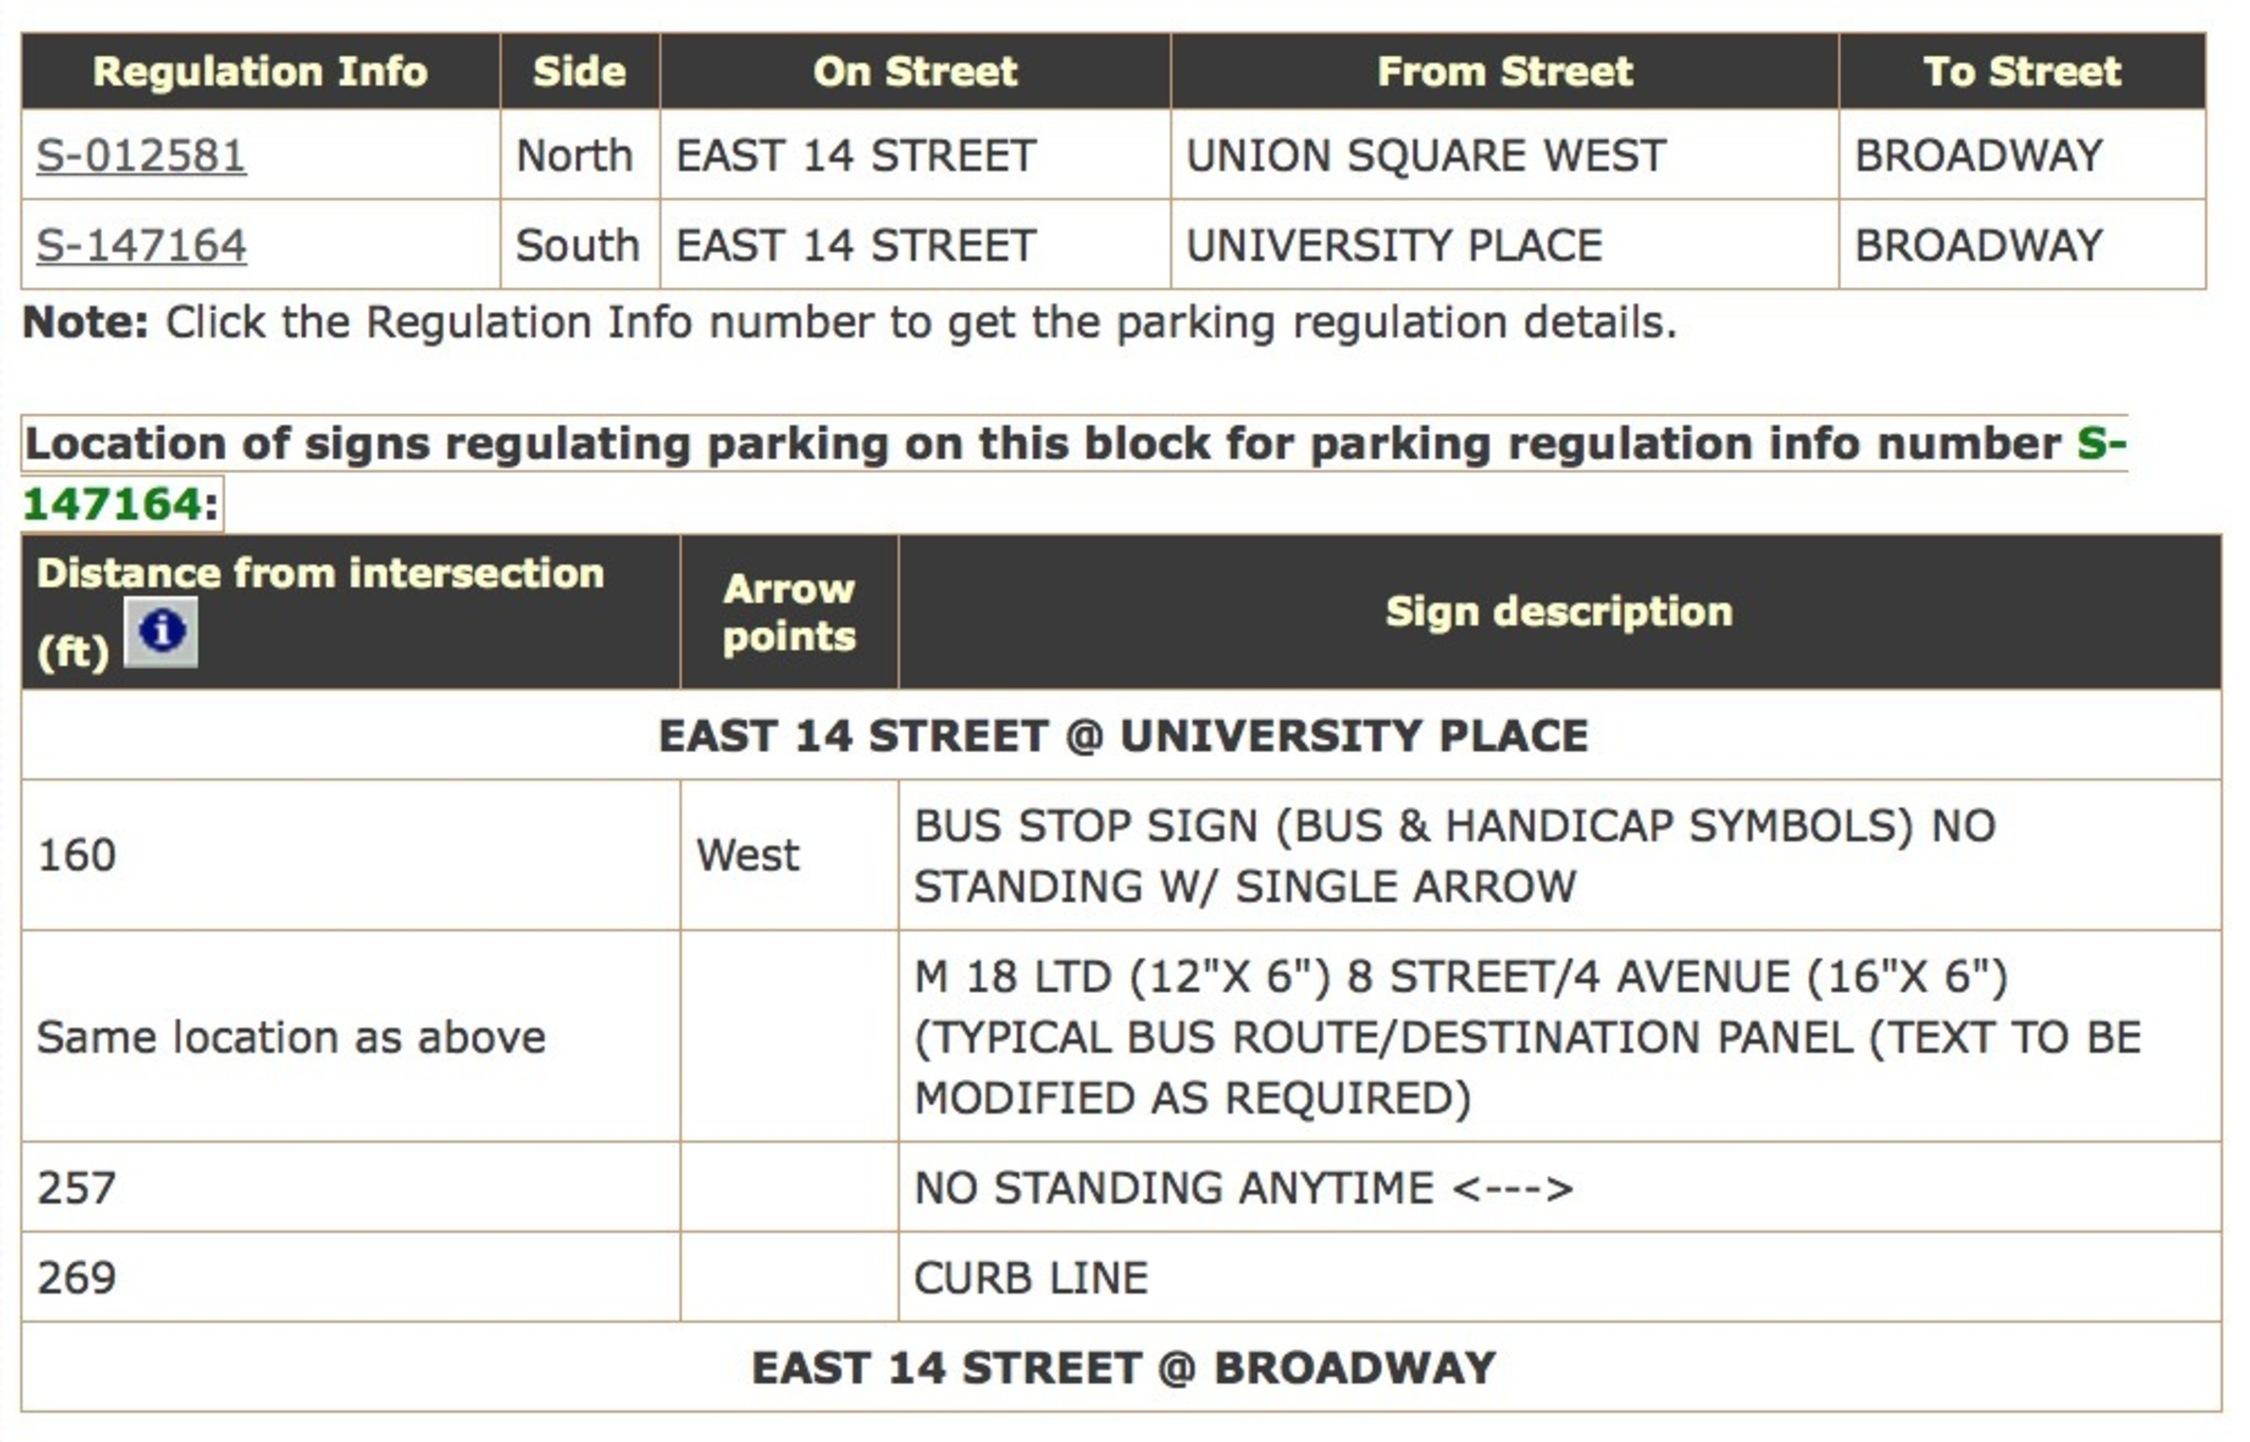Viewport: 2250px width, 1442px height.
Task: Click the From Street column header
Action: [1503, 70]
